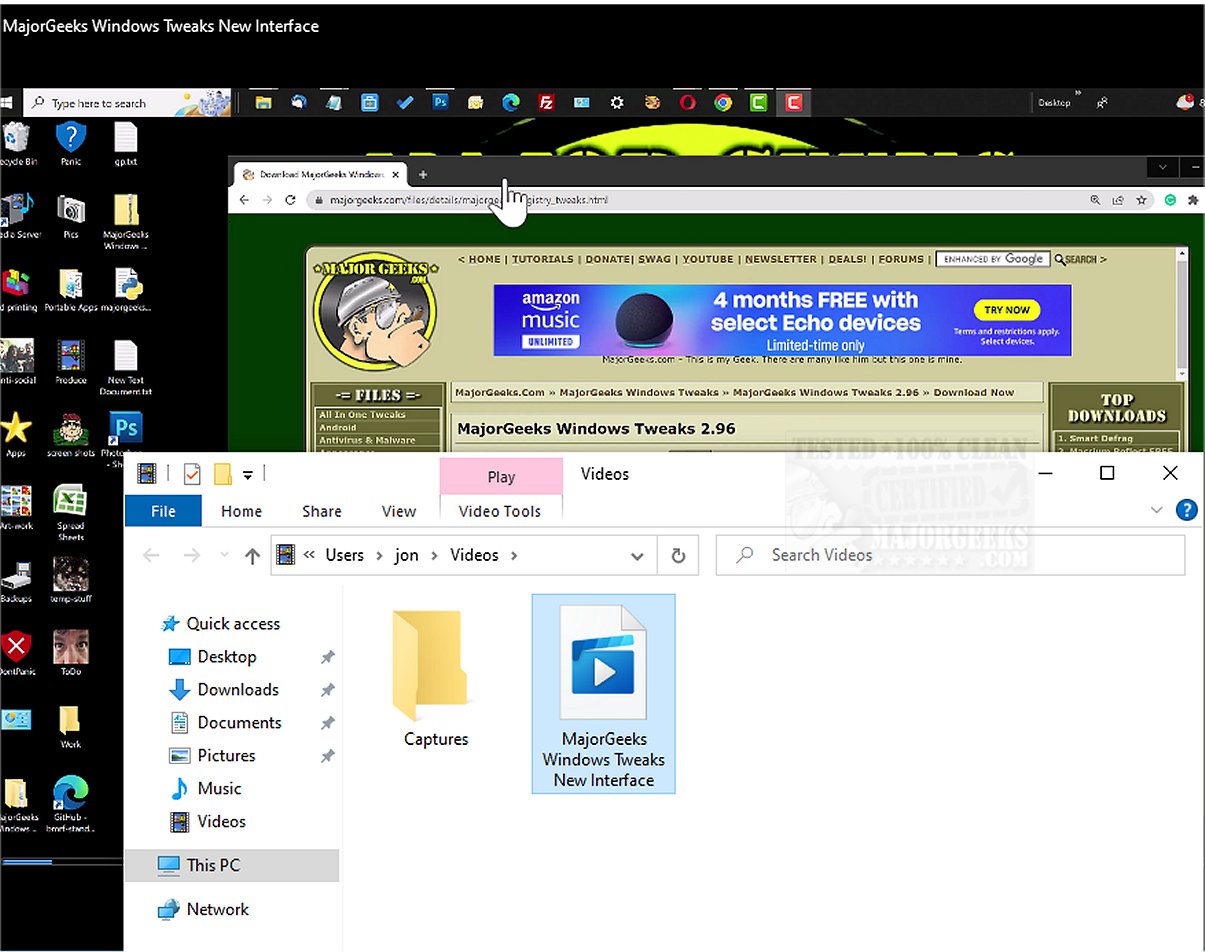The height and width of the screenshot is (952, 1205).
Task: Click NEWSLETTER link on MajorGeeks page
Action: click(x=780, y=259)
